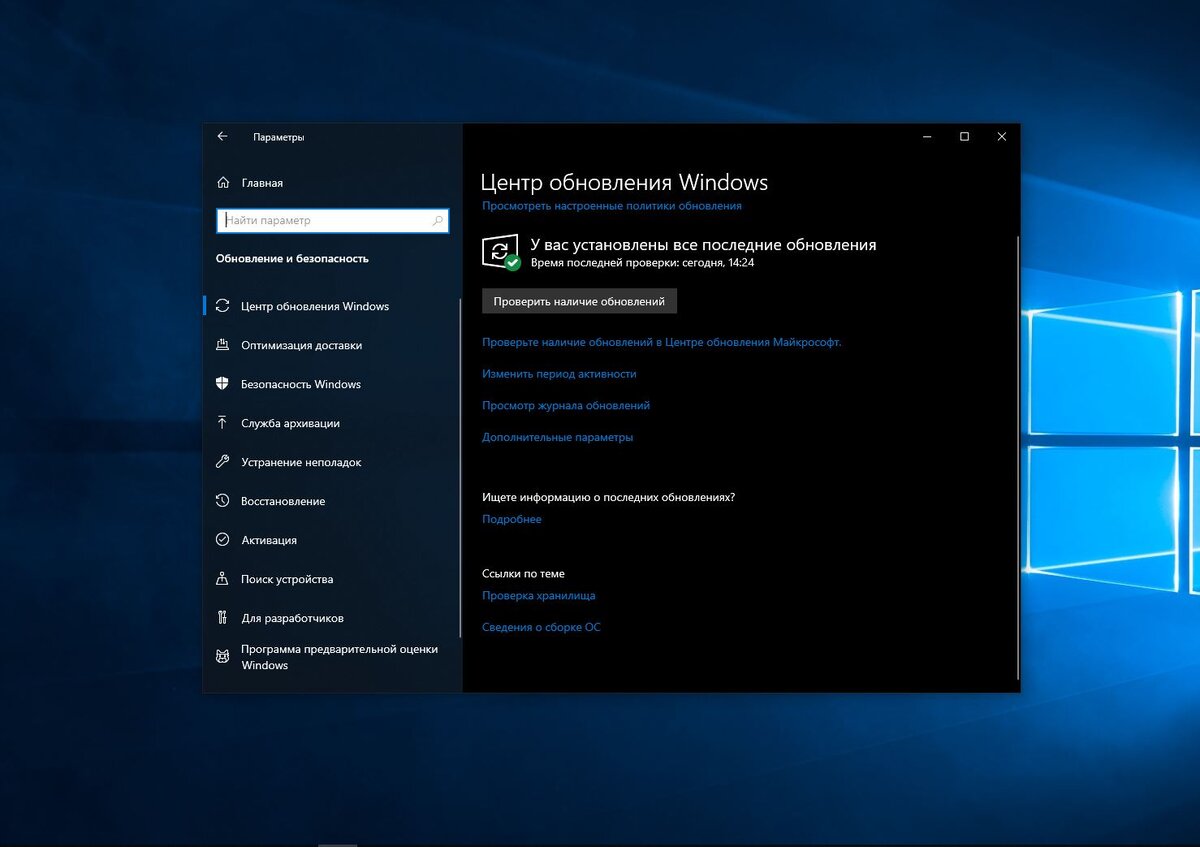Viewport: 1200px width, 847px height.
Task: Click У вас установлены все последние обновления text
Action: (703, 245)
